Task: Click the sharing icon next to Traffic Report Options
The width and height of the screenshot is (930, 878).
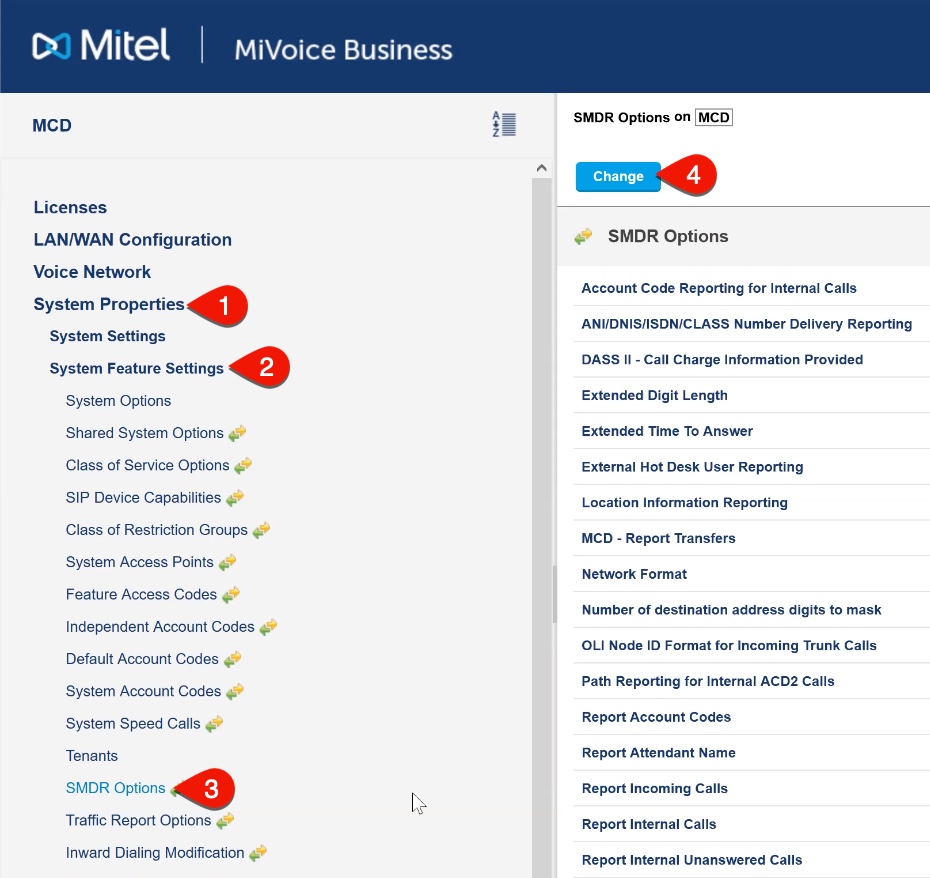Action: [x=226, y=820]
